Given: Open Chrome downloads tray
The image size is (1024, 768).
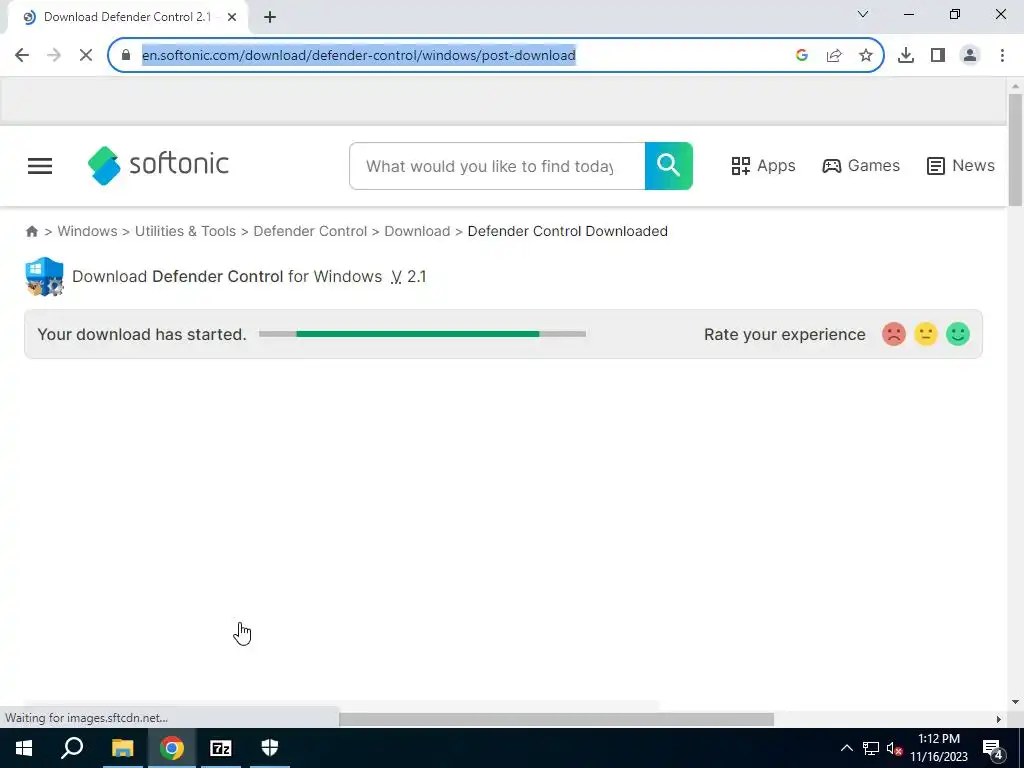Looking at the screenshot, I should (906, 56).
